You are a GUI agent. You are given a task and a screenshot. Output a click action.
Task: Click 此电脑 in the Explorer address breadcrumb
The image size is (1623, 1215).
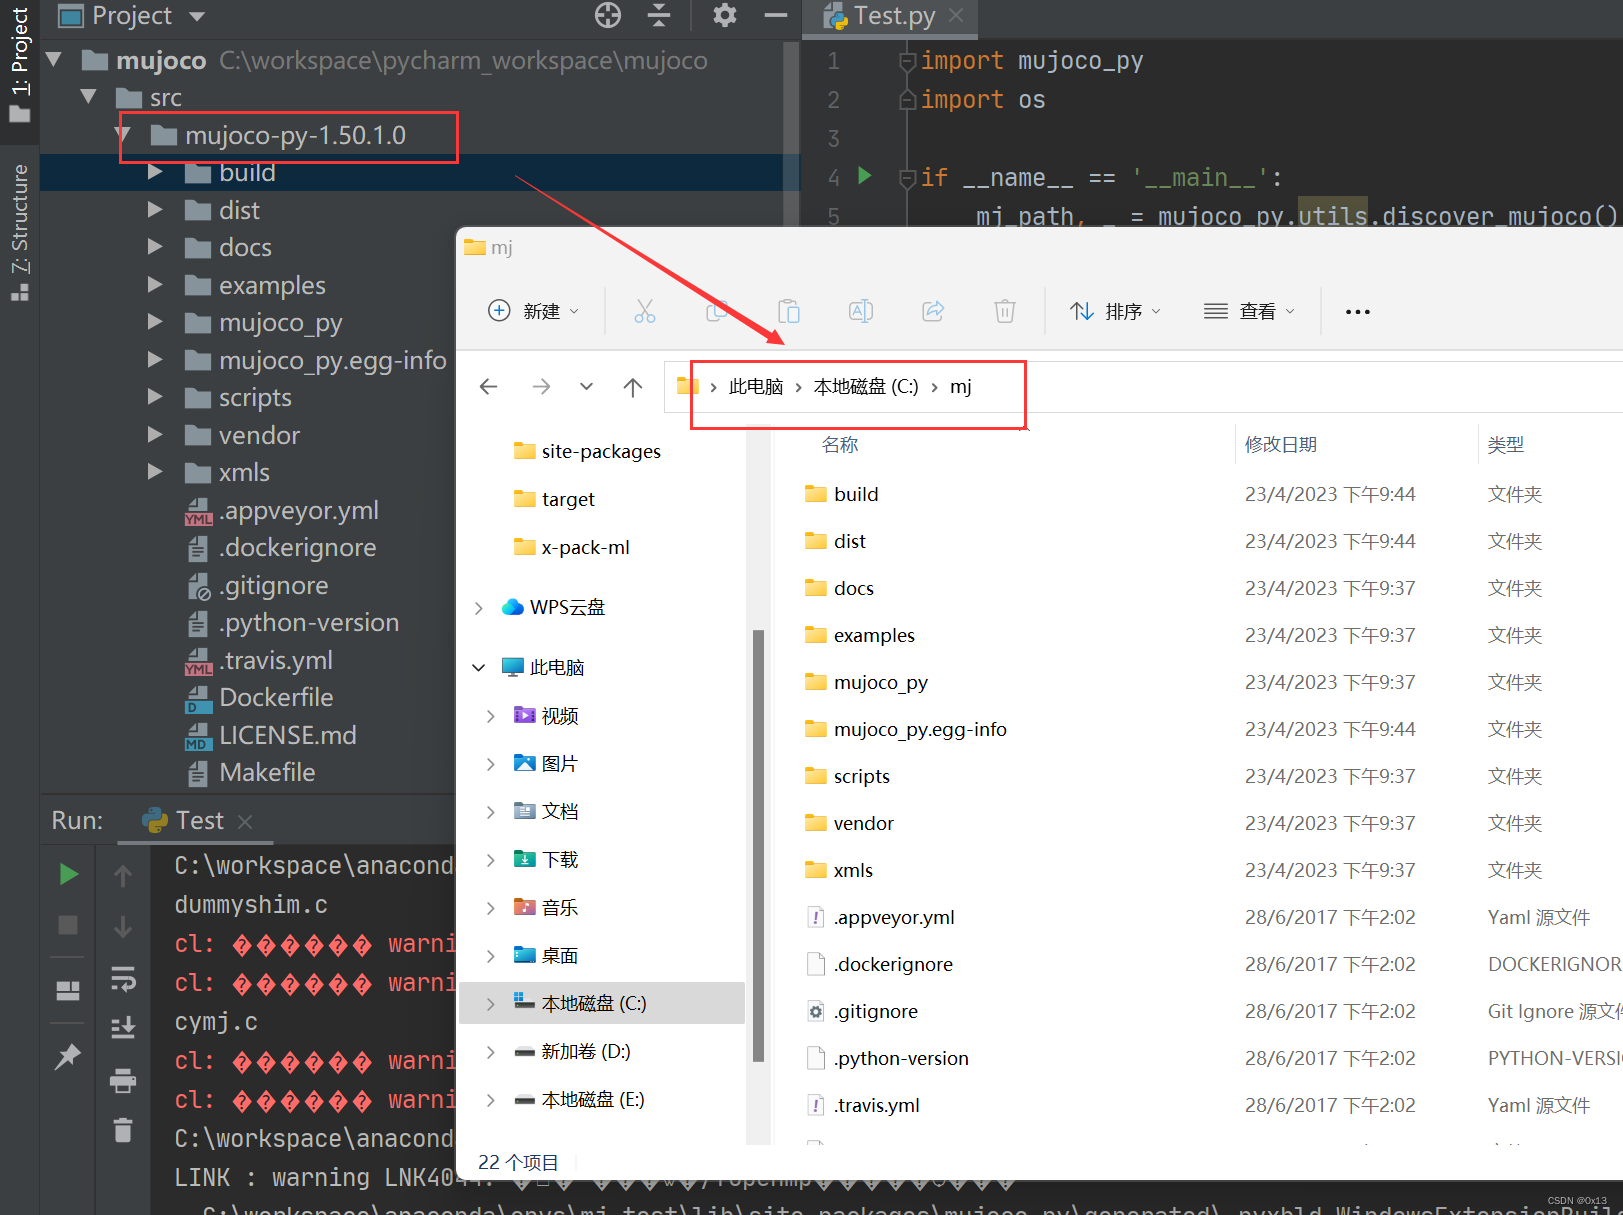coord(756,387)
